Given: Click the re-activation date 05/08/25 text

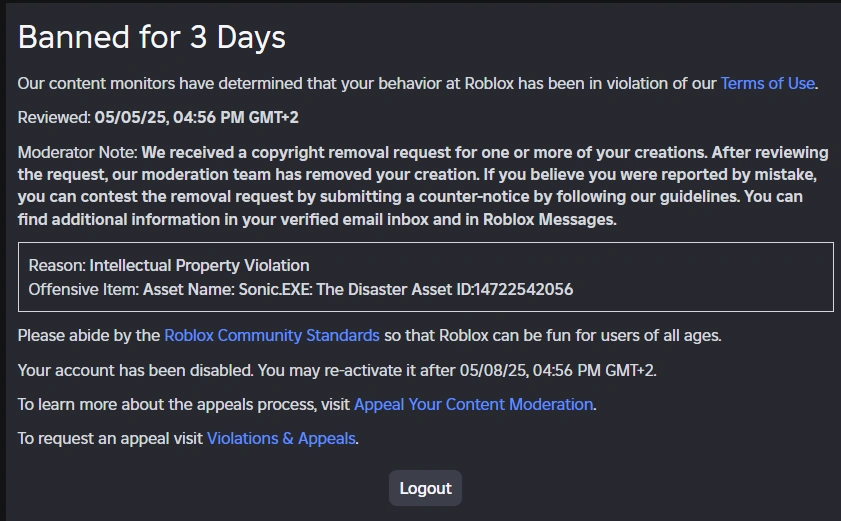Looking at the screenshot, I should click(x=557, y=370).
